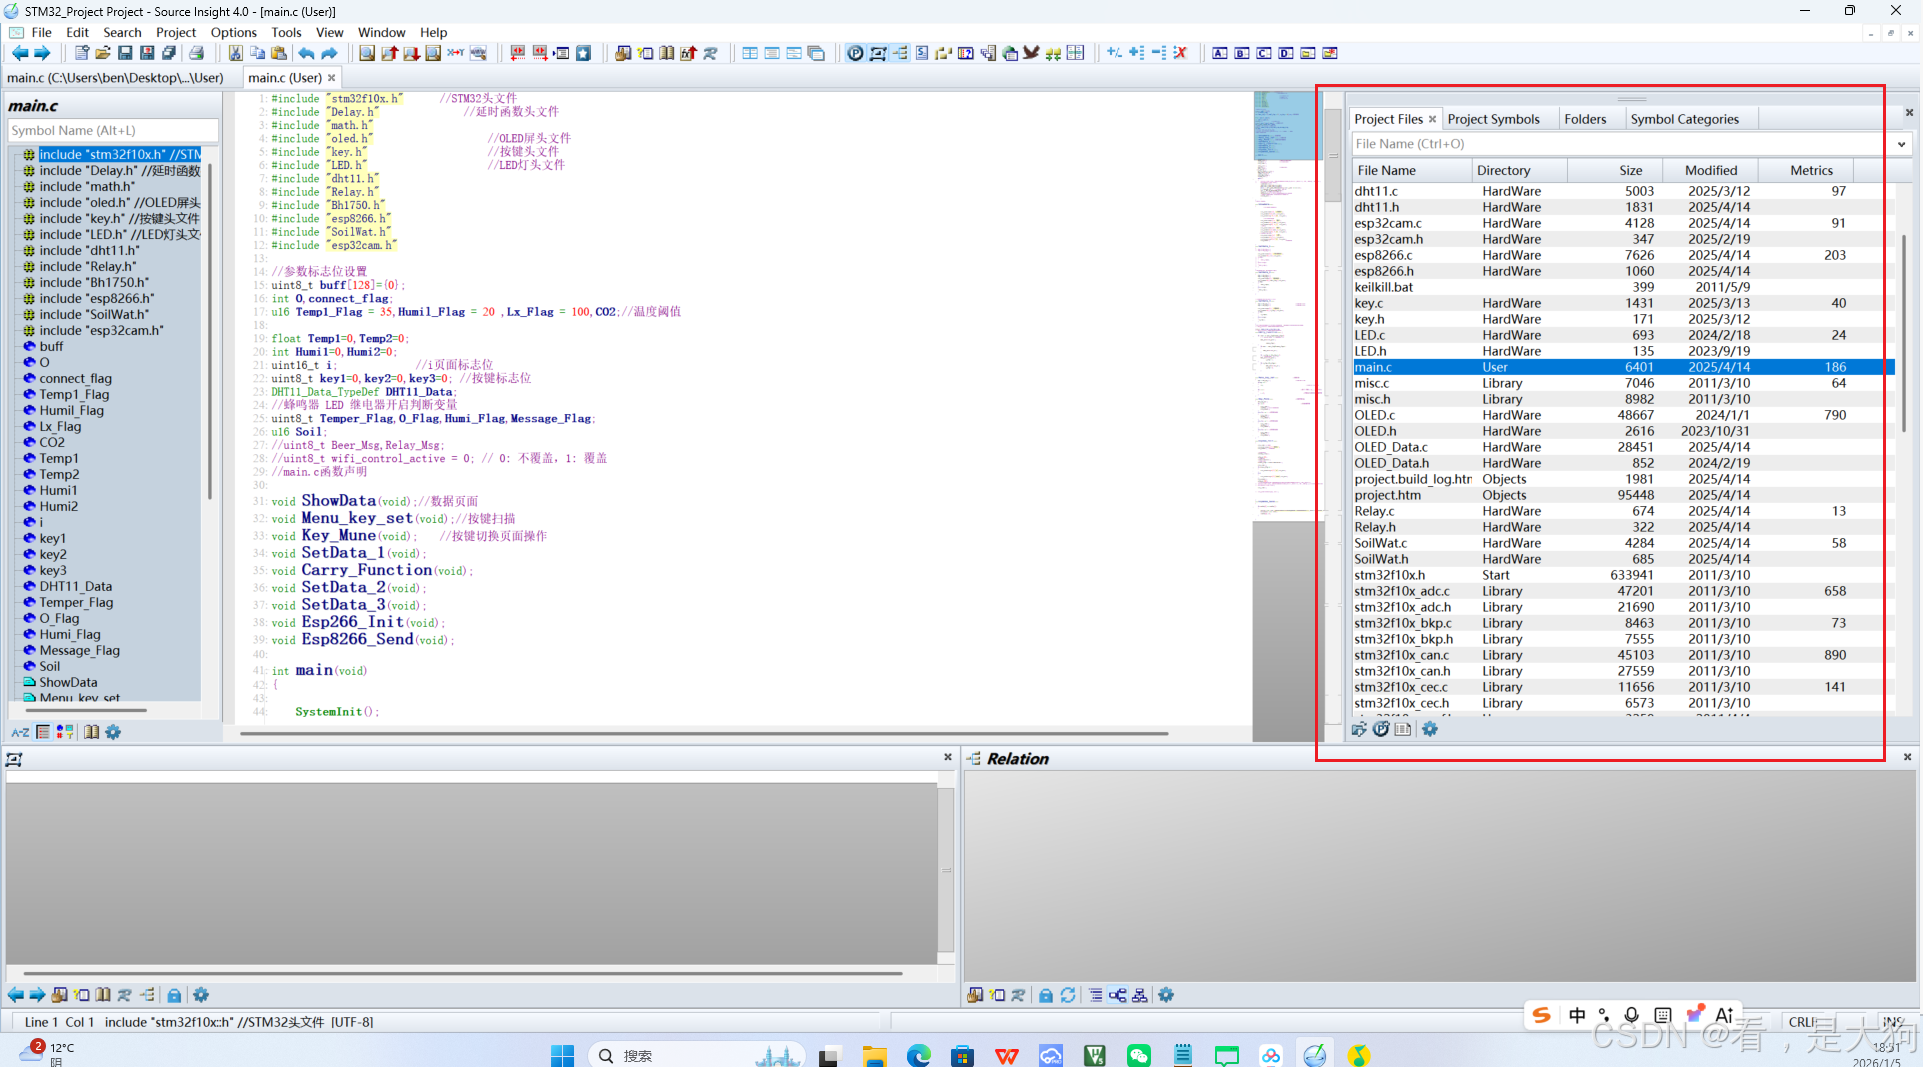Go back to previous location in toolbar
The image size is (1923, 1067).
[x=19, y=53]
